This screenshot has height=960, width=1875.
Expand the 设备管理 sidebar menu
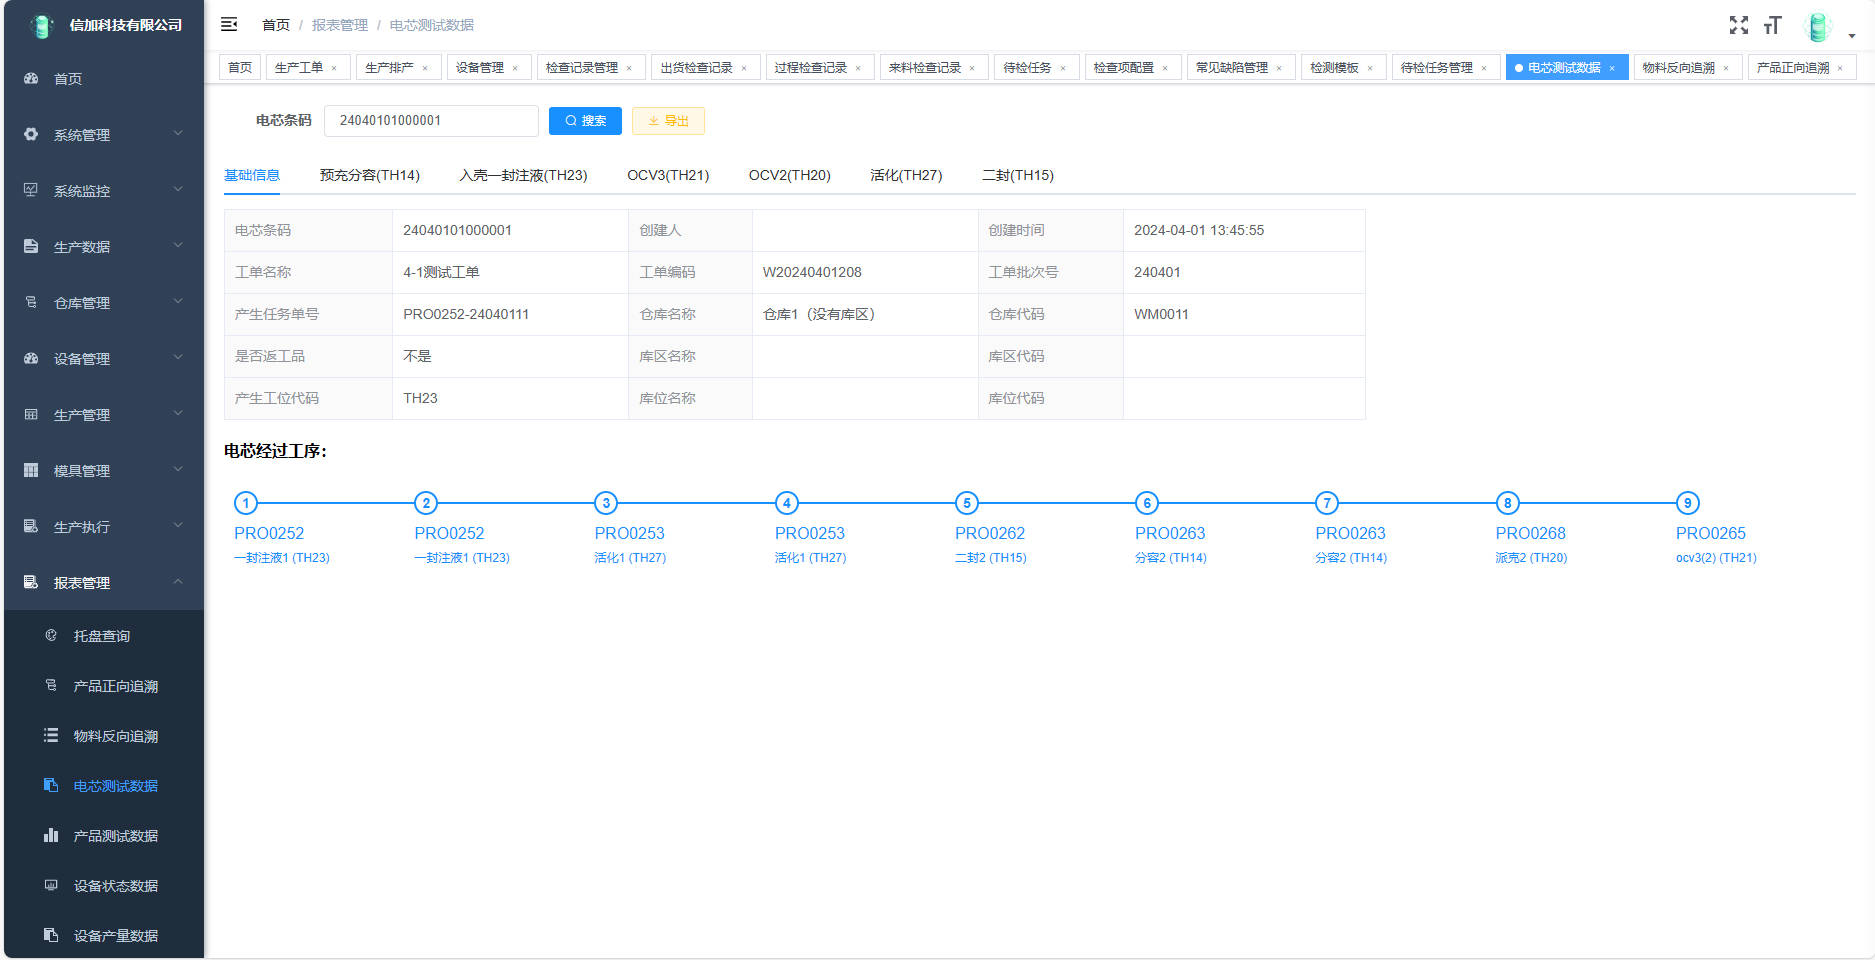[x=103, y=359]
